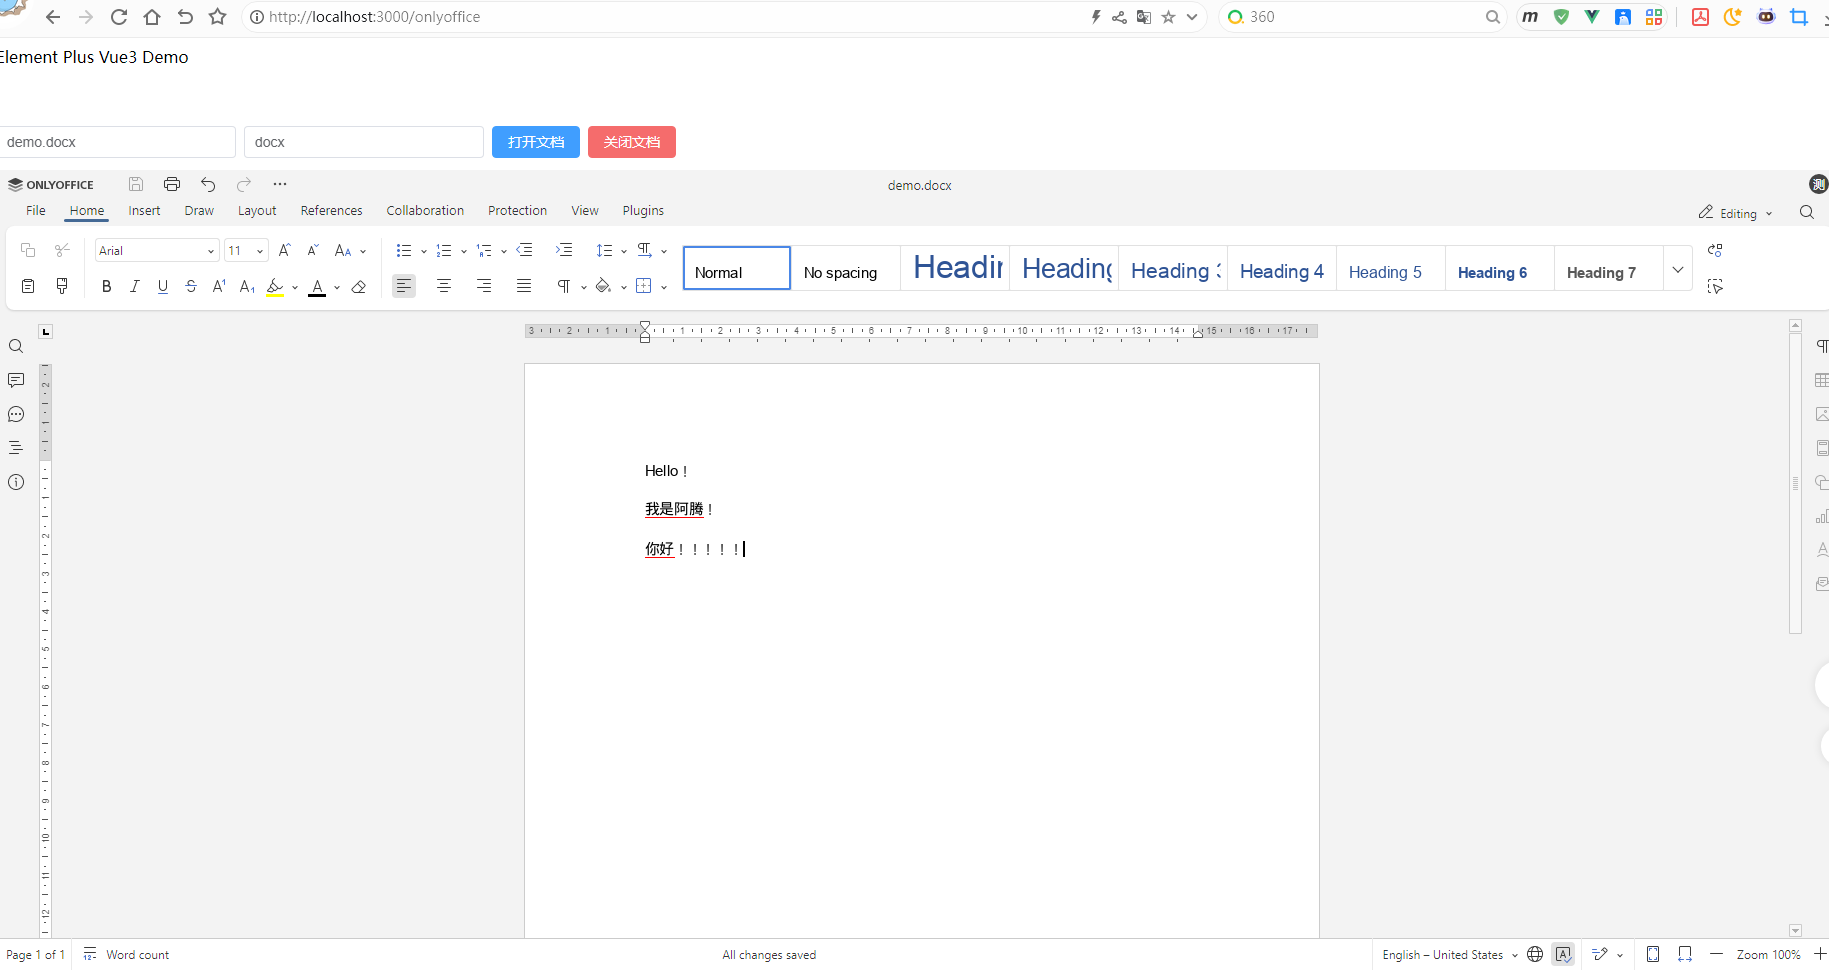The image size is (1829, 973).
Task: Open the References tab
Action: click(x=331, y=211)
